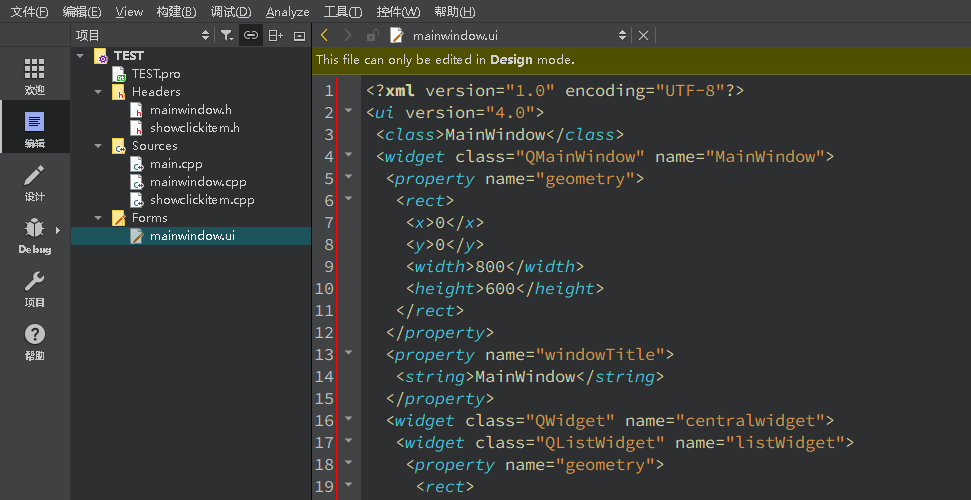Click the split panel icon

(x=276, y=36)
